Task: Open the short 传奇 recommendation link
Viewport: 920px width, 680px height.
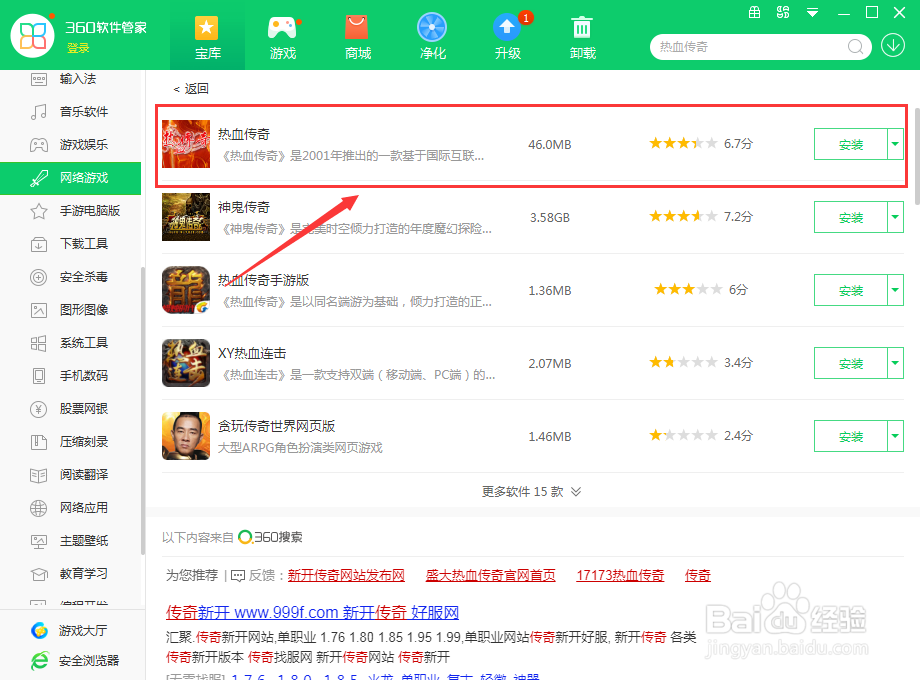Action: point(698,576)
